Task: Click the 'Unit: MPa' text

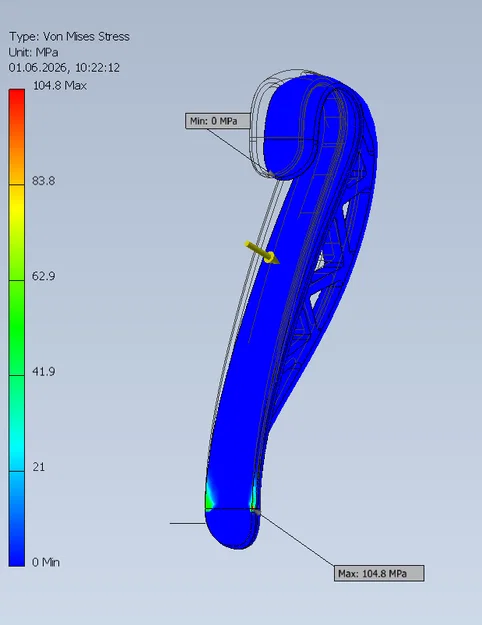Action: pyautogui.click(x=33, y=52)
